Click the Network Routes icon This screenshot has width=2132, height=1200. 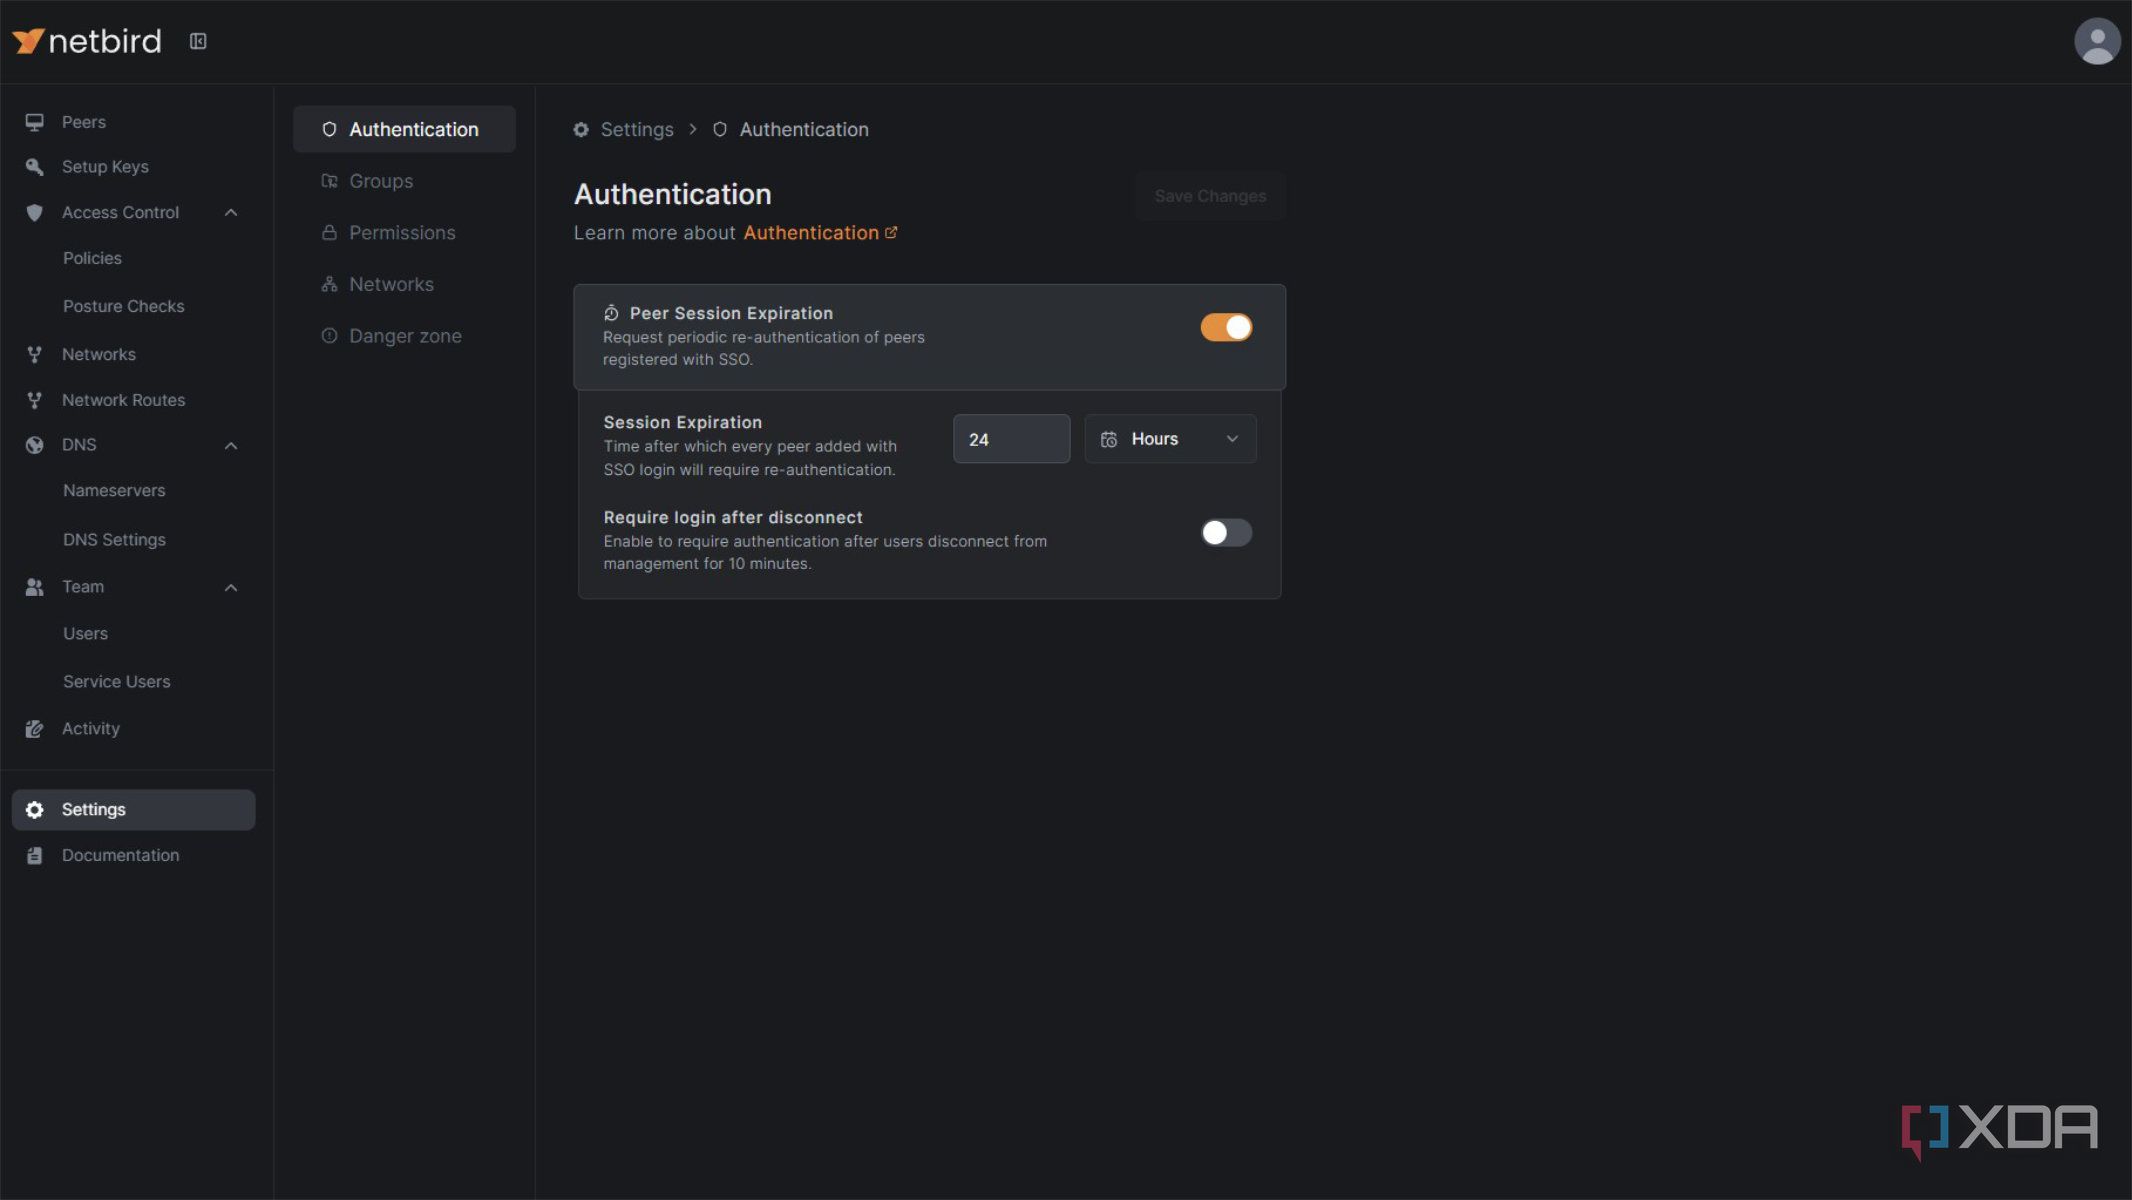34,400
